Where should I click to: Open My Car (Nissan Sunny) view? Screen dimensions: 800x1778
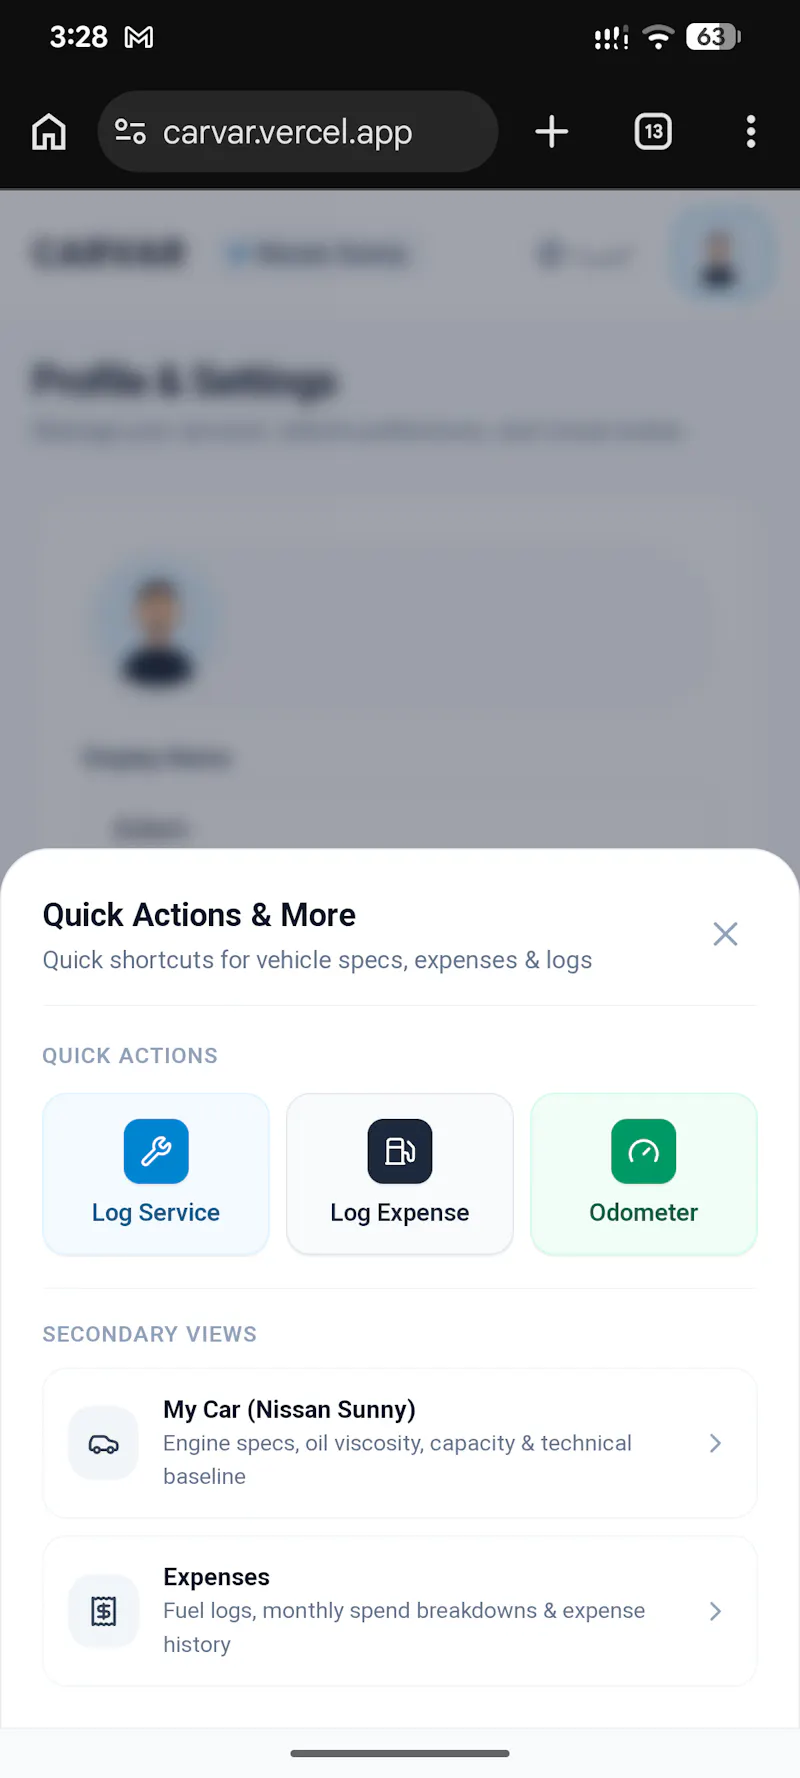tap(400, 1443)
